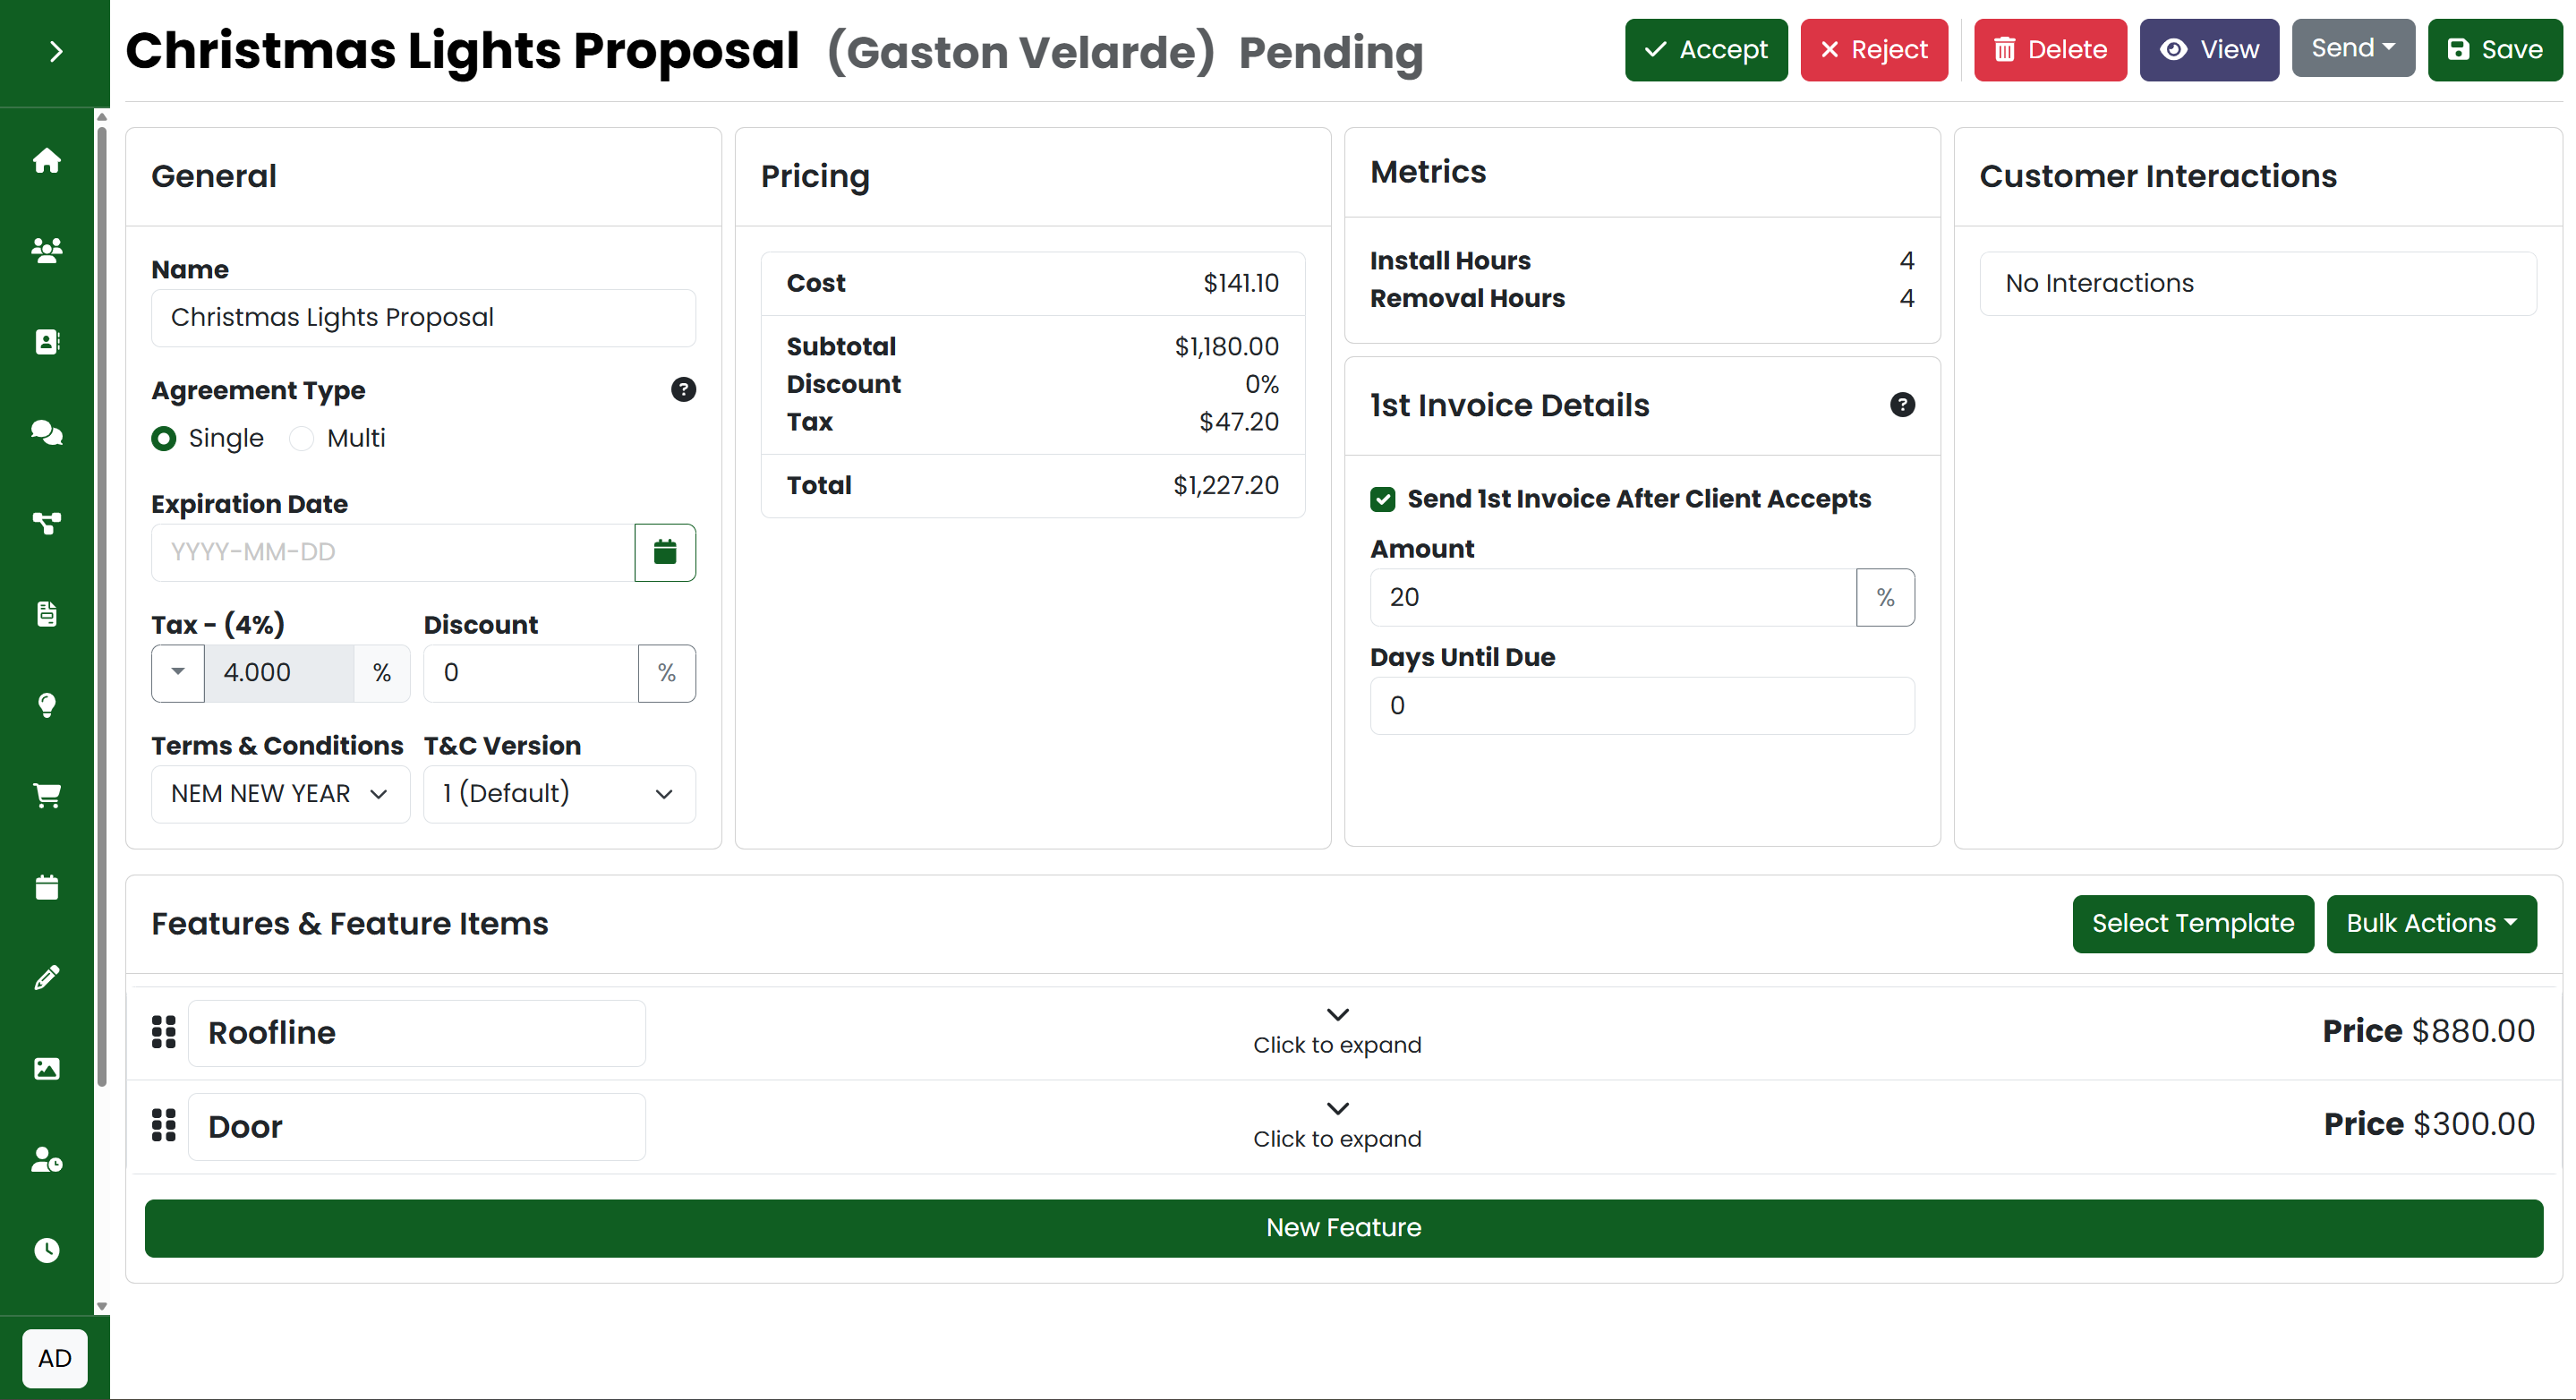Expand the Roofline feature
This screenshot has height=1400, width=2576.
pos(1337,1032)
